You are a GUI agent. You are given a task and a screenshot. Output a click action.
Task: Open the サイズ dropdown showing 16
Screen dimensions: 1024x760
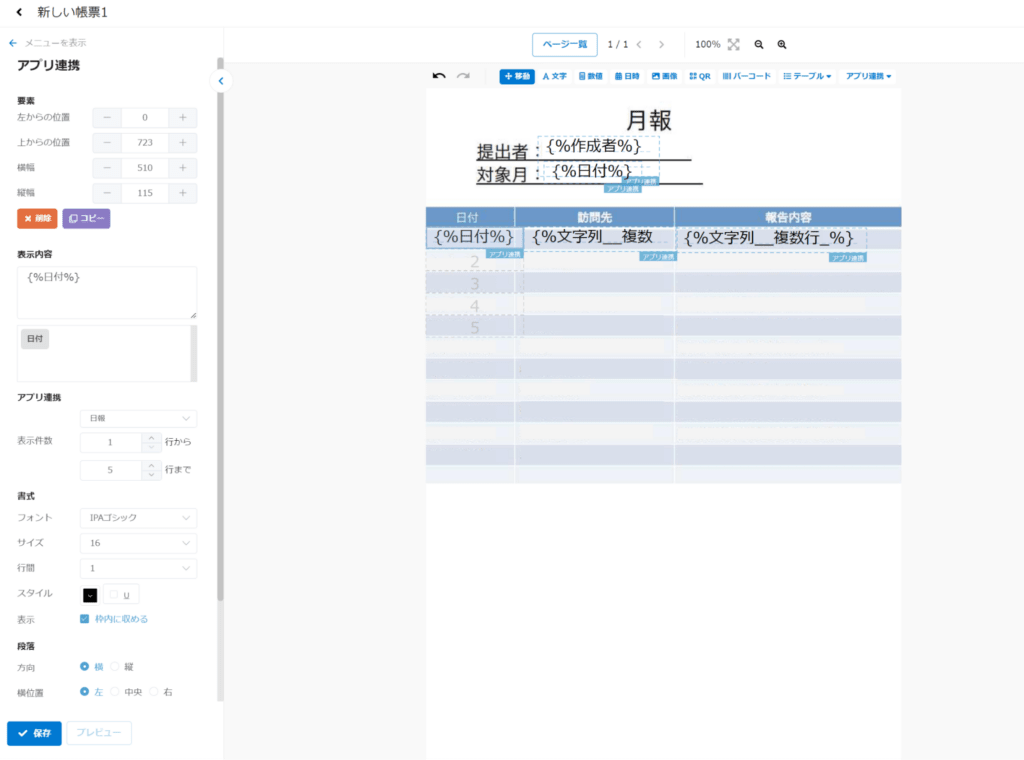pos(138,543)
